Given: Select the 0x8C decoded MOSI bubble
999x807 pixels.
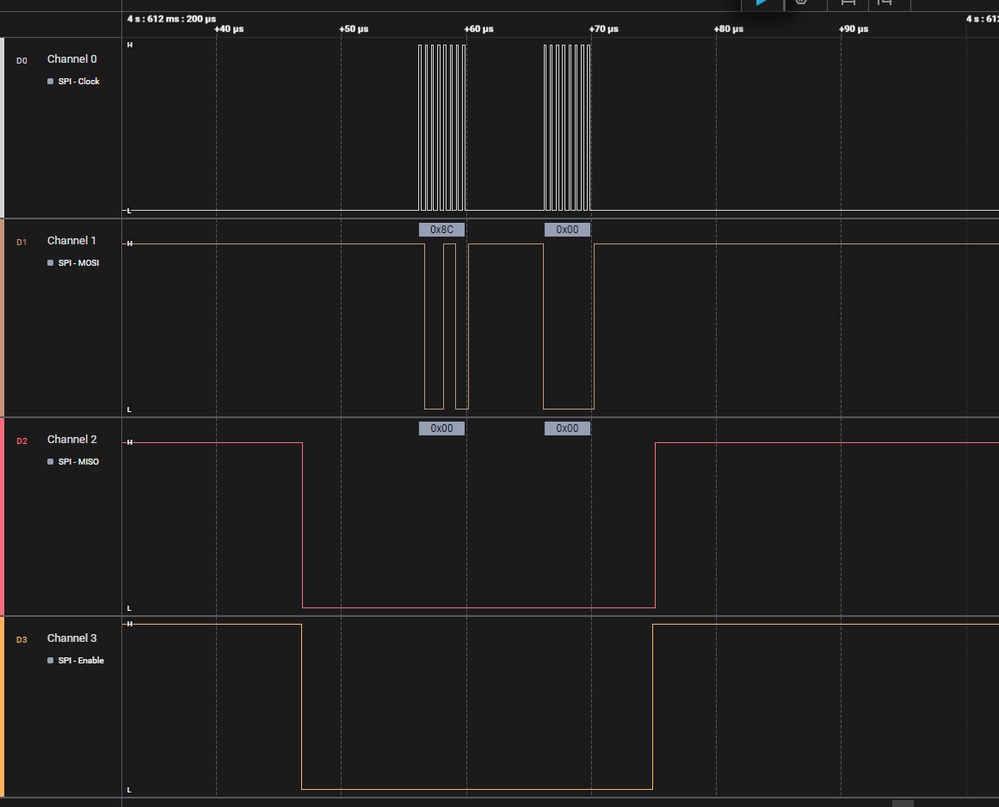Looking at the screenshot, I should tap(442, 229).
